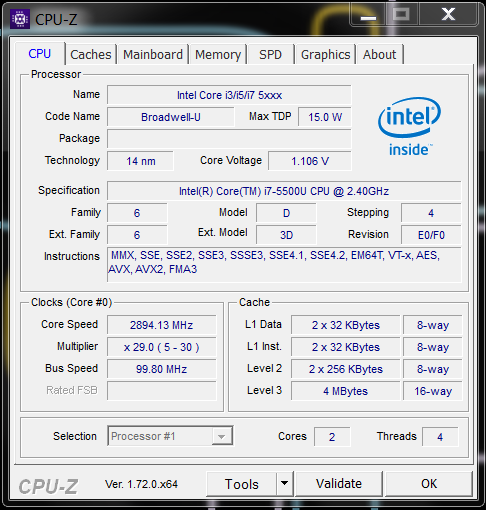Click the Family value 6

pos(137,213)
